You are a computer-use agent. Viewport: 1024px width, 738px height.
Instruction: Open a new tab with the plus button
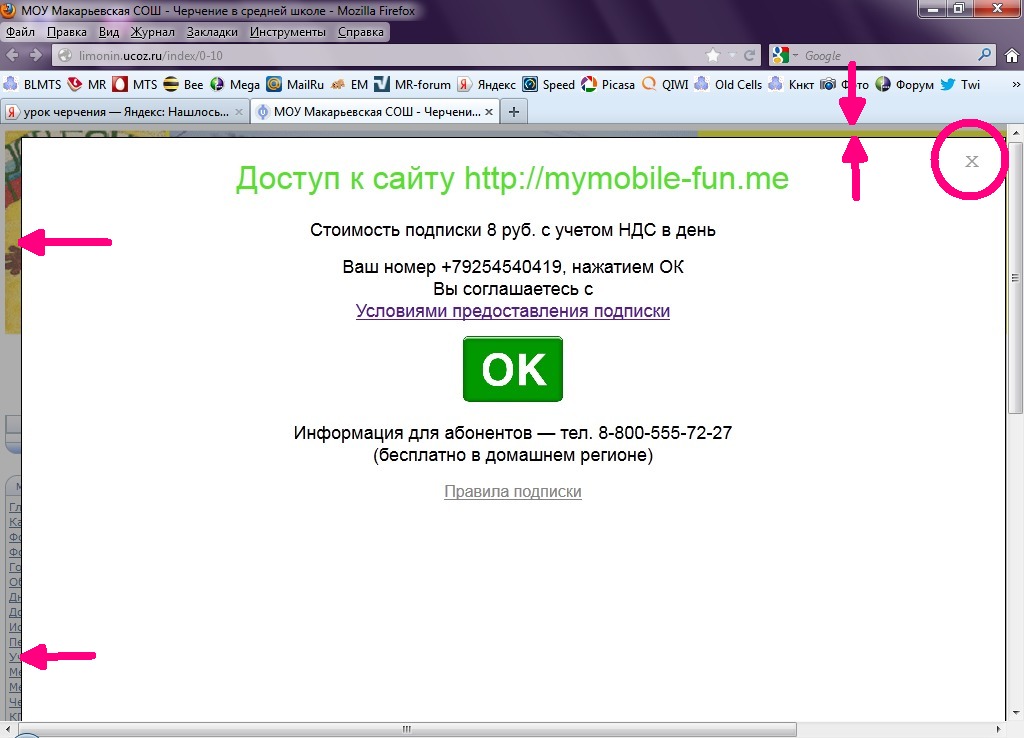[514, 112]
